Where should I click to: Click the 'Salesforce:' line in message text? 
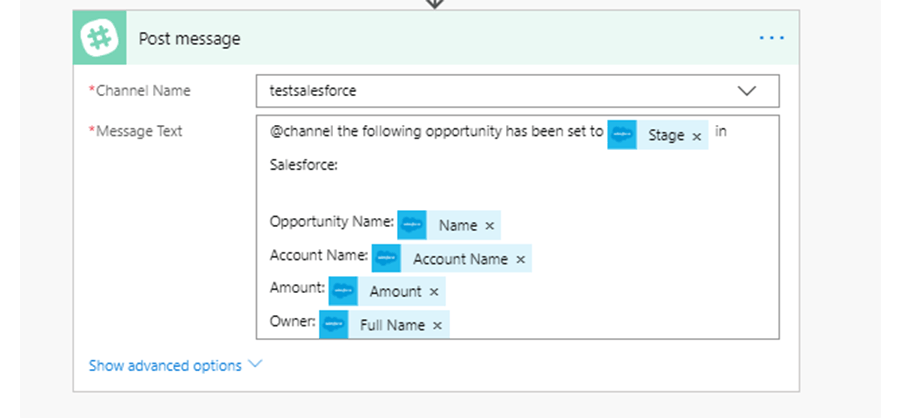pos(304,165)
